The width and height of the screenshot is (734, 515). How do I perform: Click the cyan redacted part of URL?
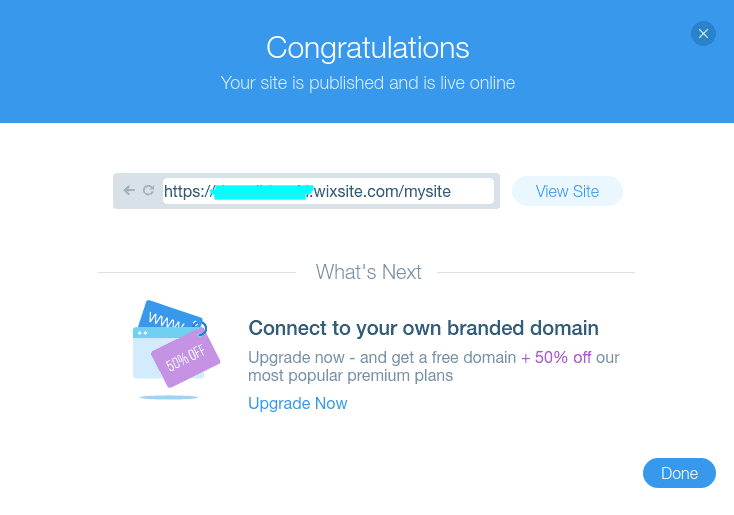click(260, 192)
